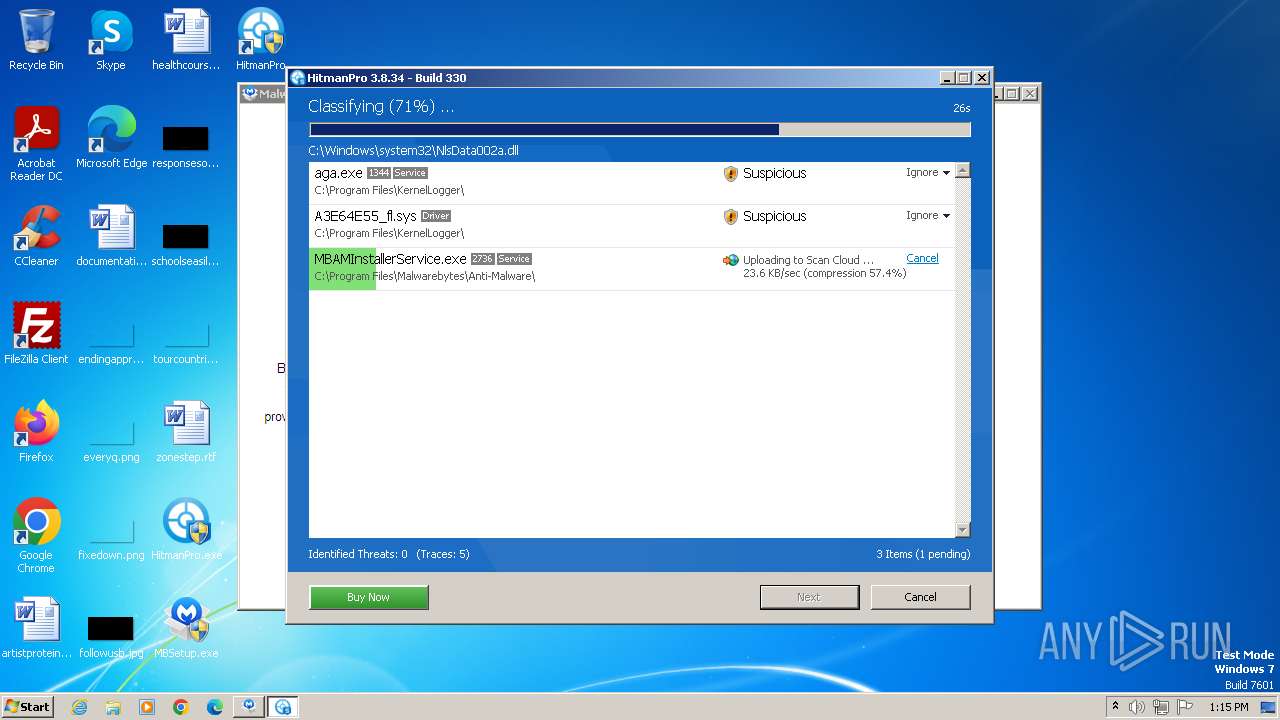This screenshot has height=720, width=1280.
Task: Show hidden system tray icons
Action: (1115, 707)
